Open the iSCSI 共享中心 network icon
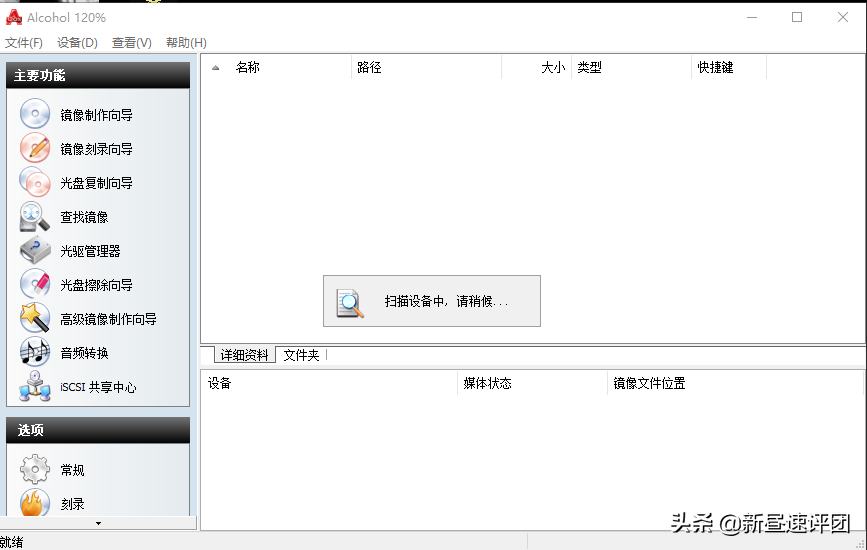 click(35, 387)
